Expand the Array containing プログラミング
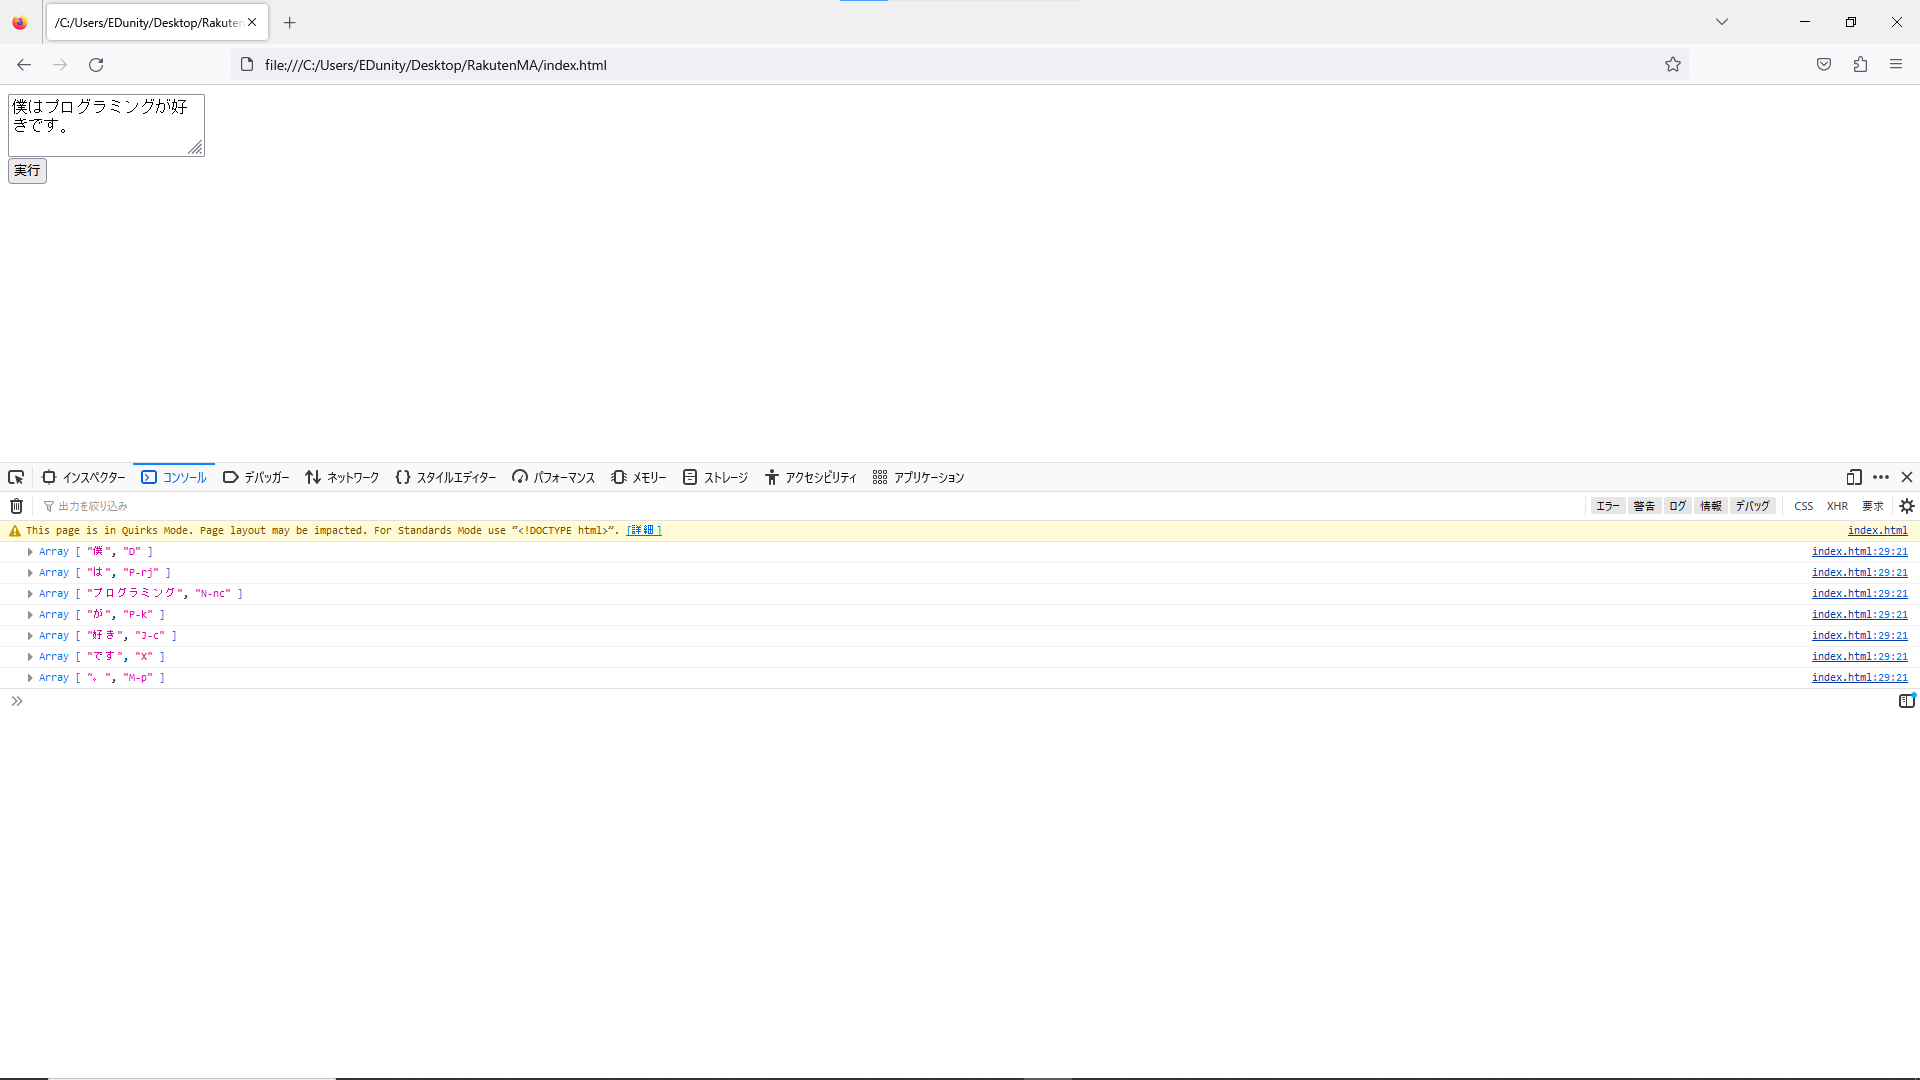Image resolution: width=1920 pixels, height=1080 pixels. pyautogui.click(x=29, y=593)
